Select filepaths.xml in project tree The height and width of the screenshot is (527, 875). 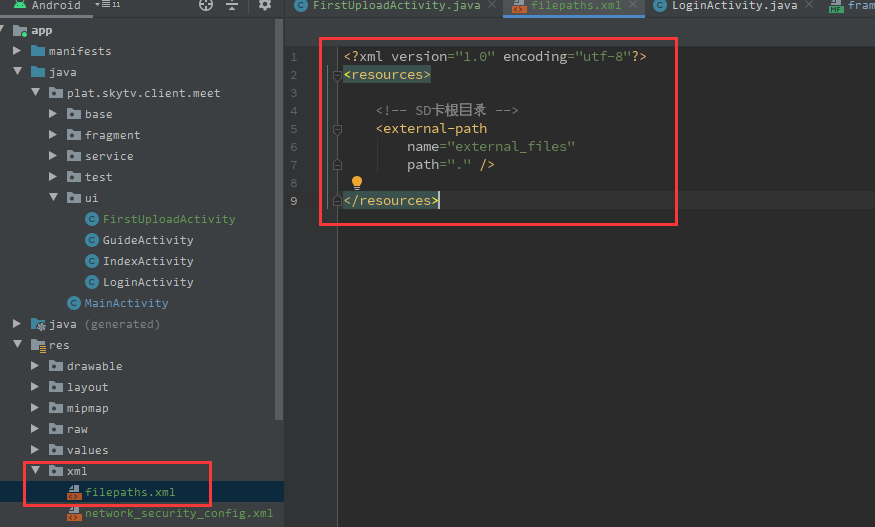[x=129, y=492]
